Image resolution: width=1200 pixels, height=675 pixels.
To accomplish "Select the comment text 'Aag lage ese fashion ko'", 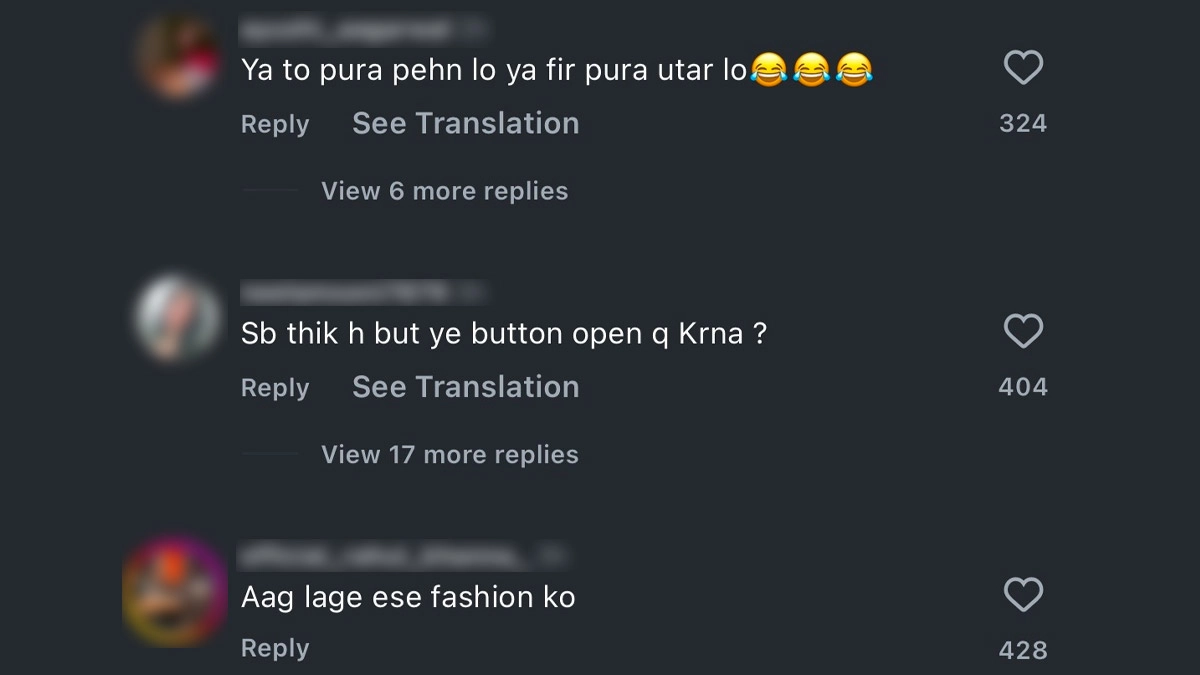I will coord(408,598).
